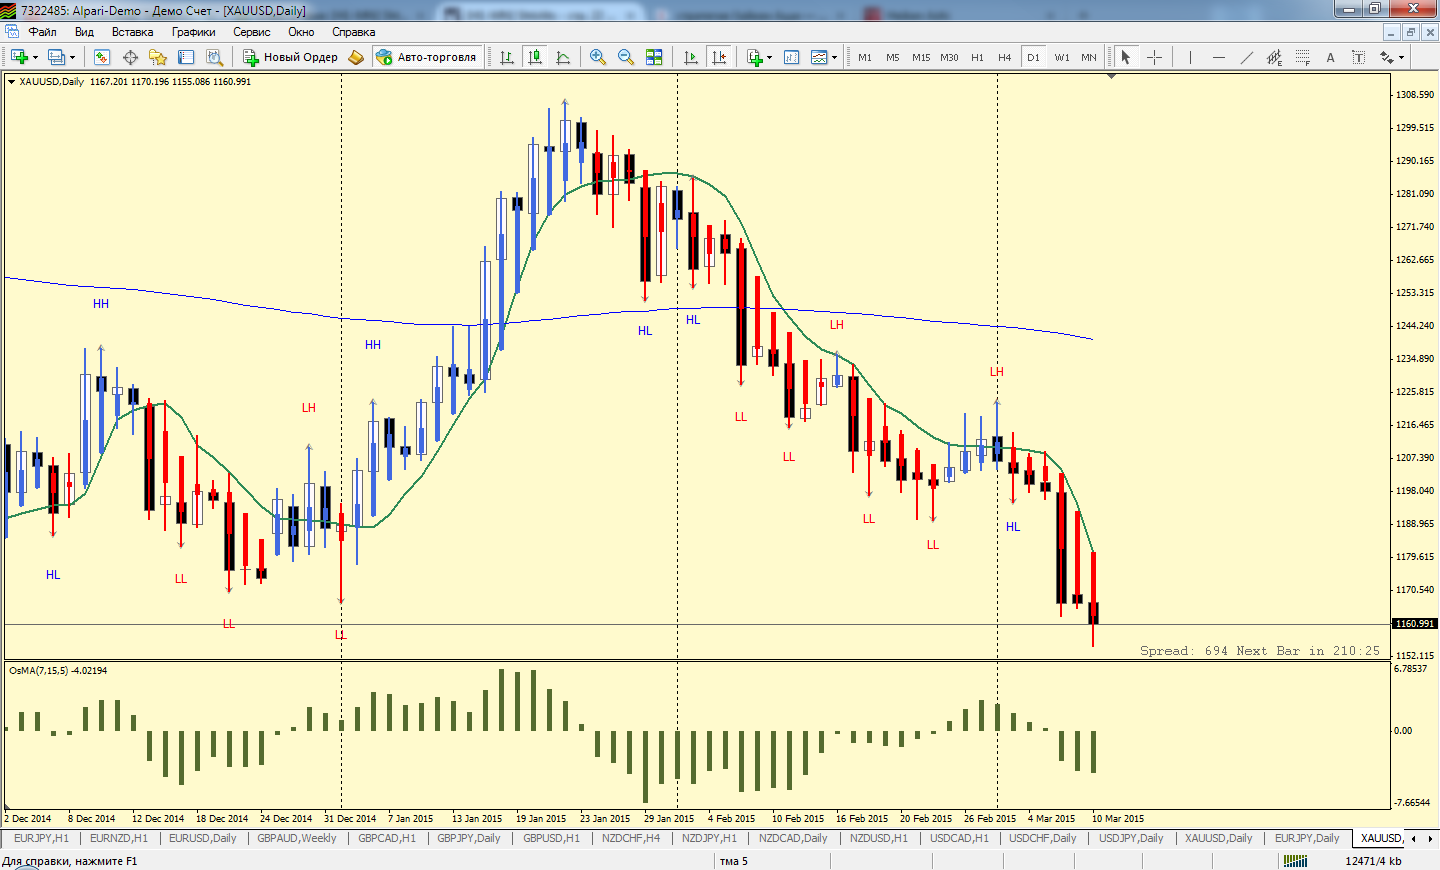This screenshot has width=1440, height=870.
Task: Click the chart shift marker triangle
Action: [1111, 76]
